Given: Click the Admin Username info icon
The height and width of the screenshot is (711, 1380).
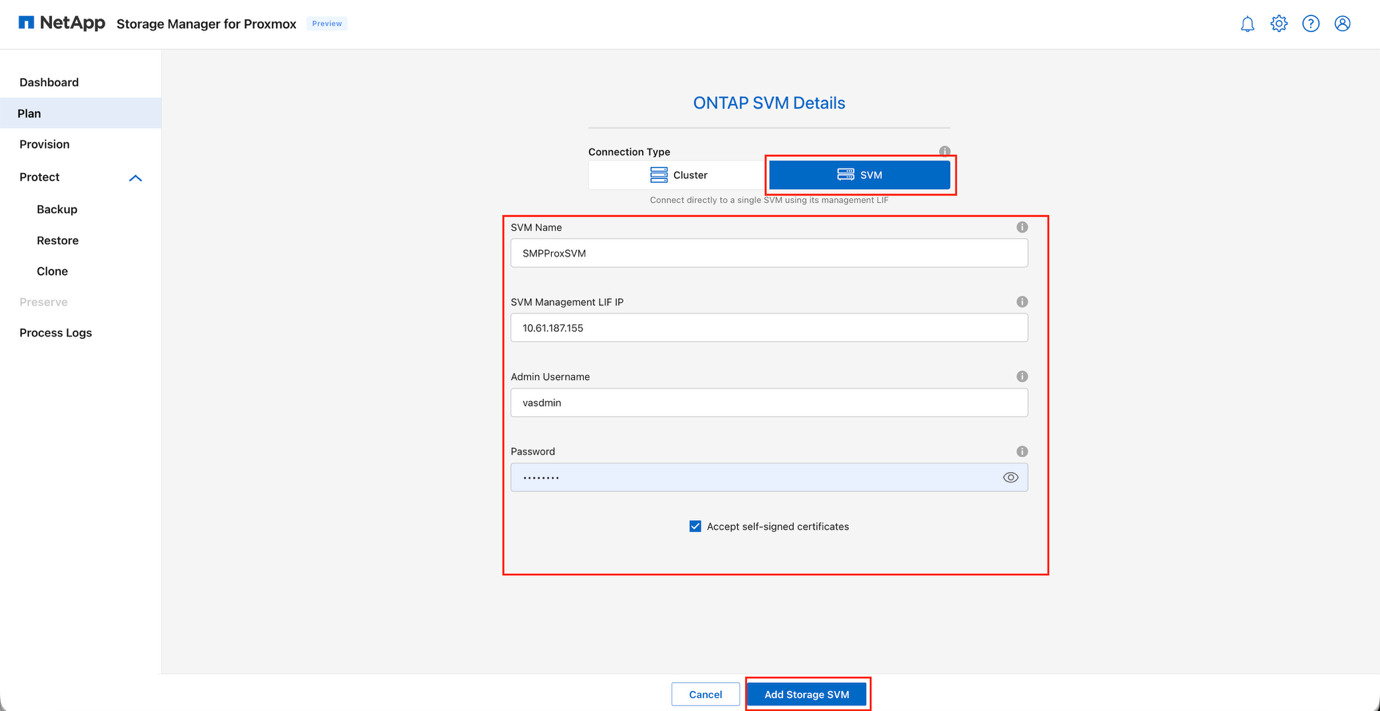Looking at the screenshot, I should pos(1022,376).
